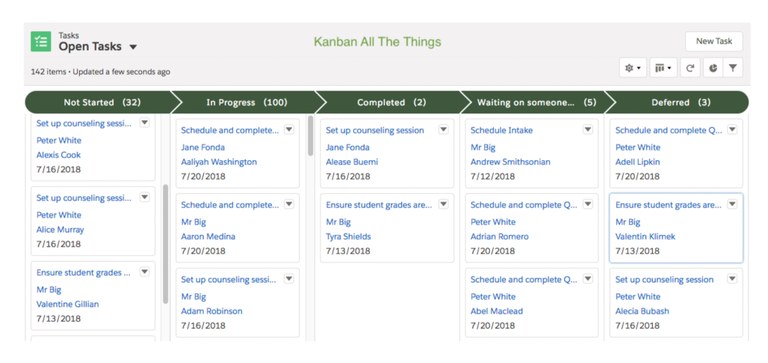Select the Not Started column header
This screenshot has width=768, height=363.
tap(100, 102)
